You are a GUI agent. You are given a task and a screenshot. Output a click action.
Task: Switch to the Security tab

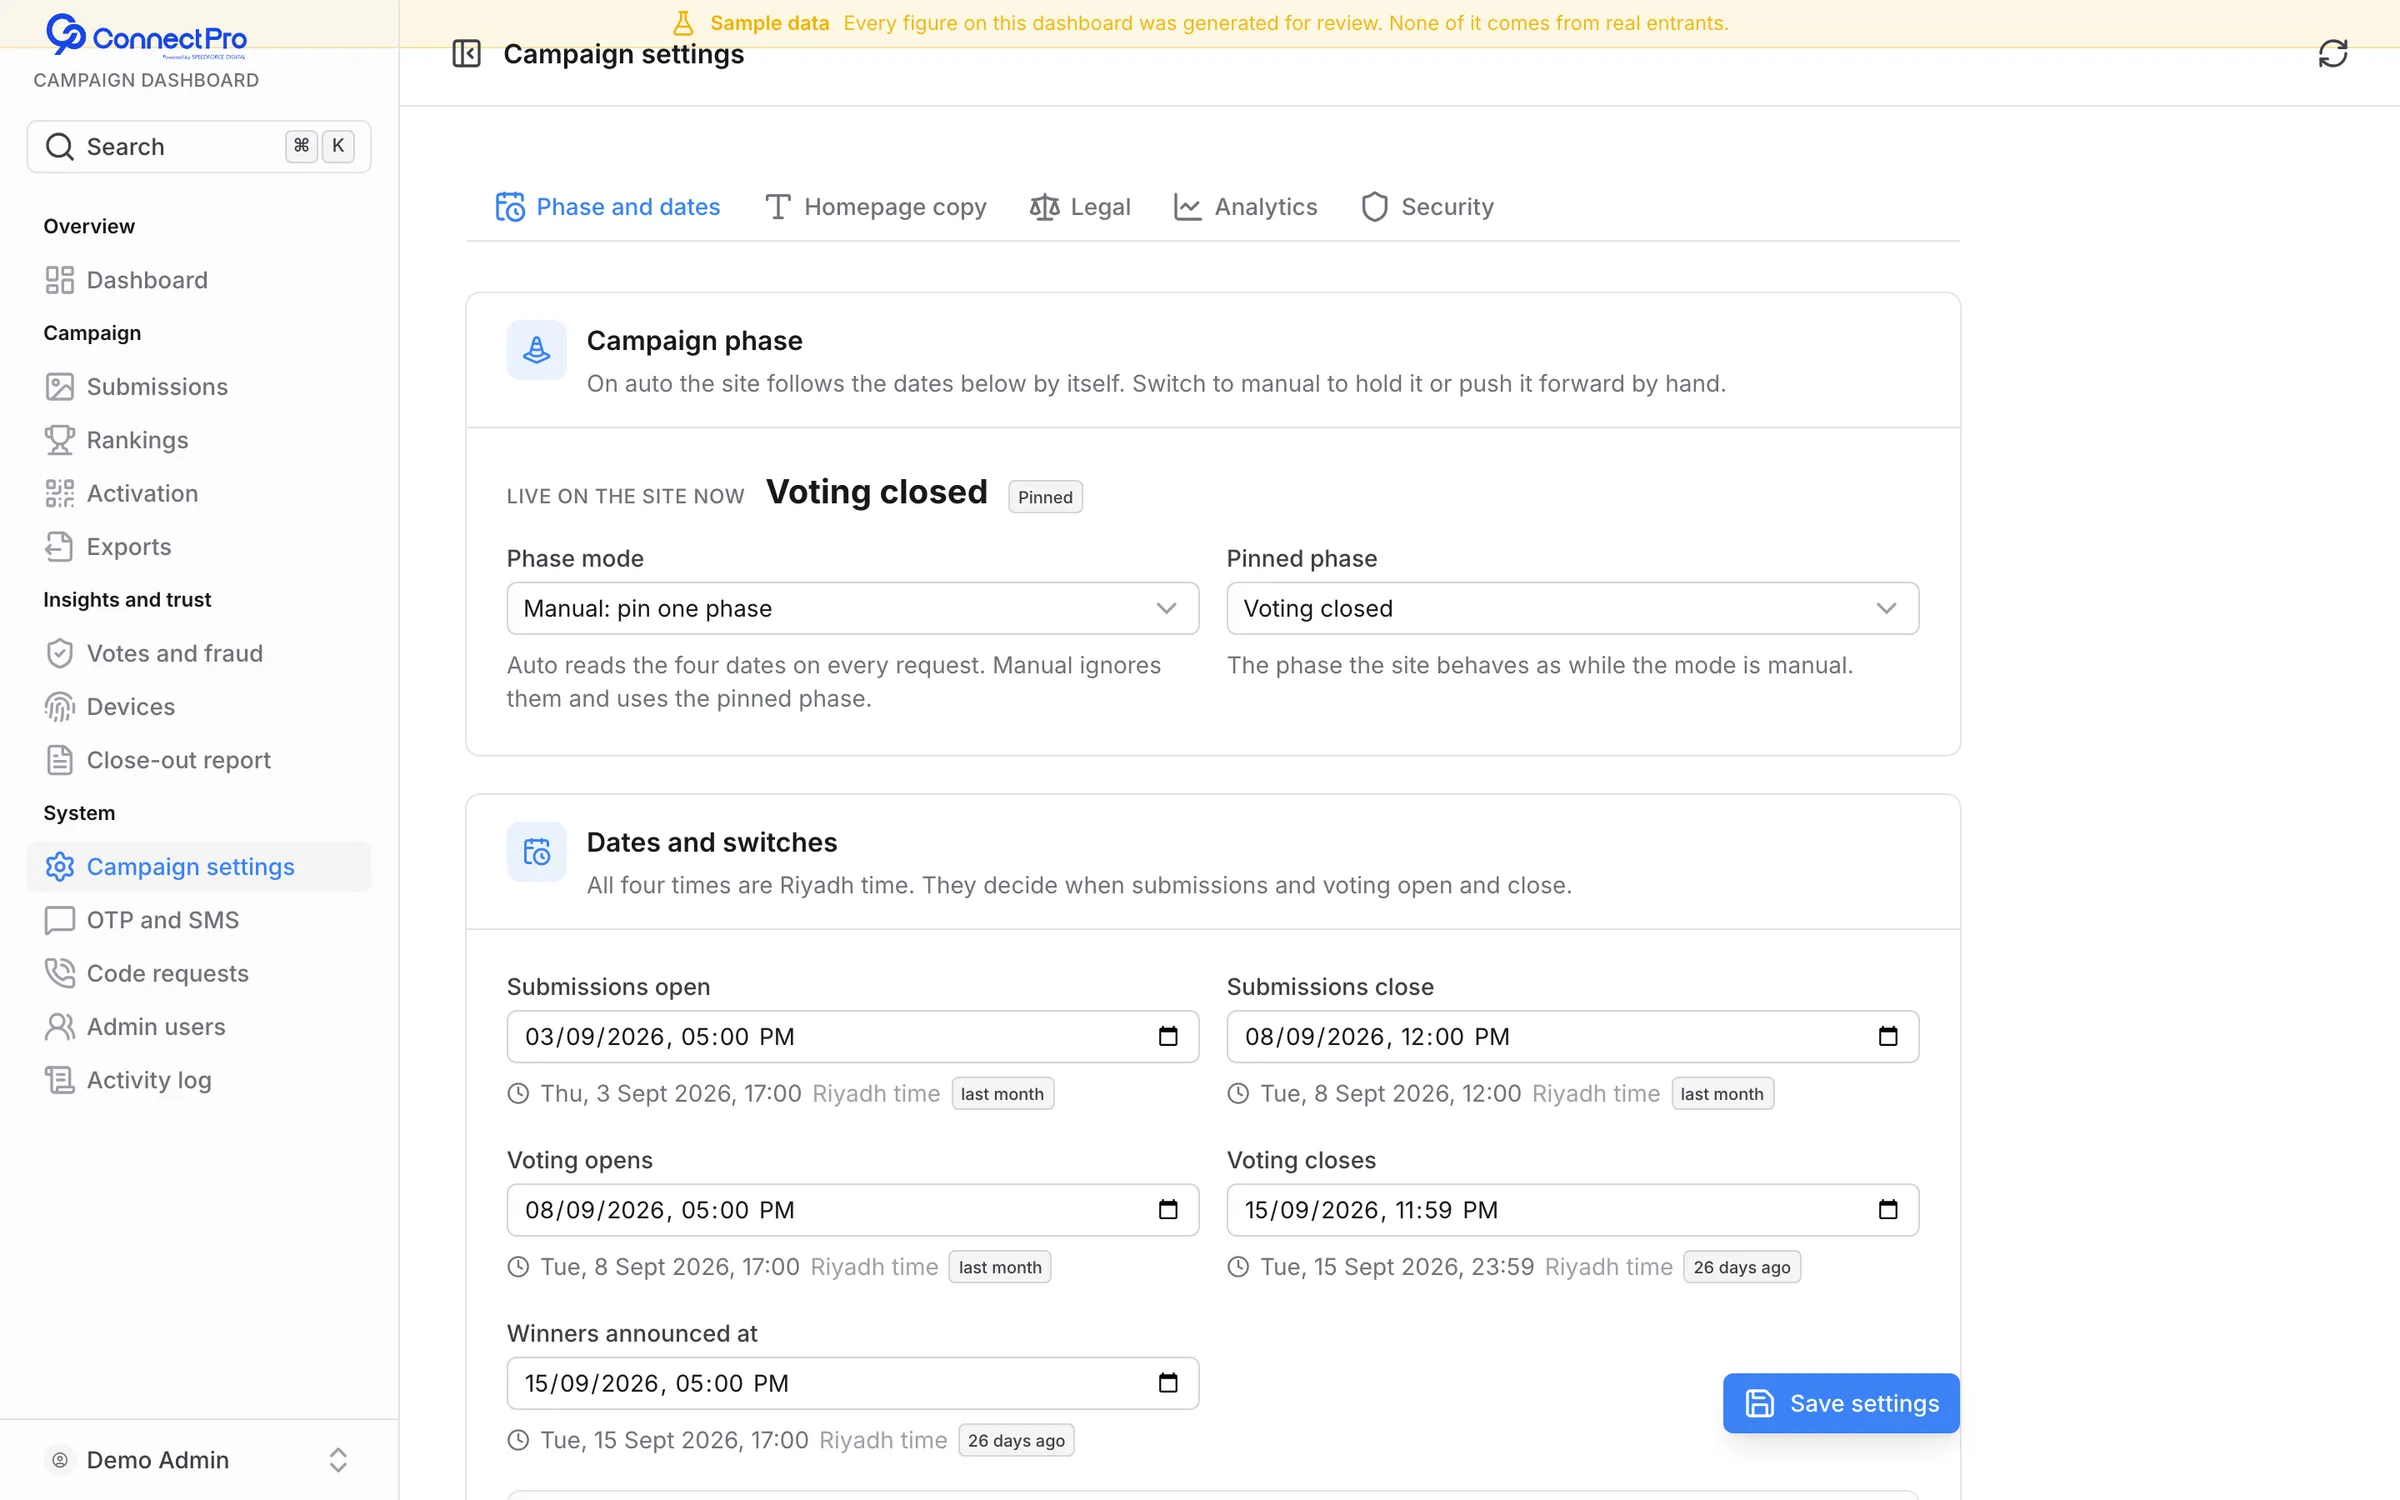[x=1427, y=207]
